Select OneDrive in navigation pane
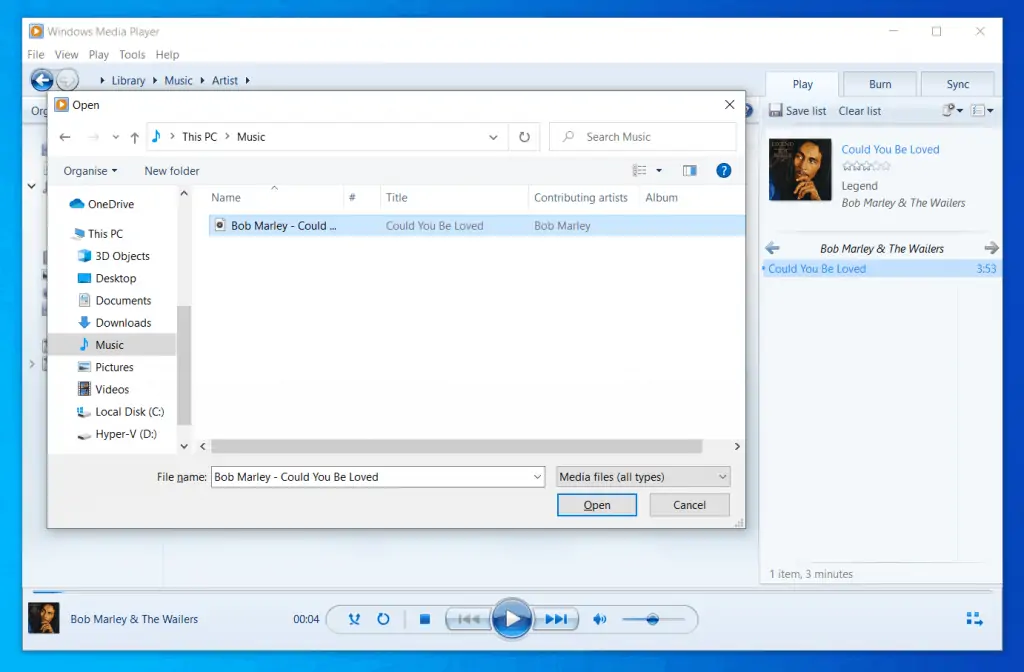Image resolution: width=1024 pixels, height=672 pixels. (x=101, y=204)
